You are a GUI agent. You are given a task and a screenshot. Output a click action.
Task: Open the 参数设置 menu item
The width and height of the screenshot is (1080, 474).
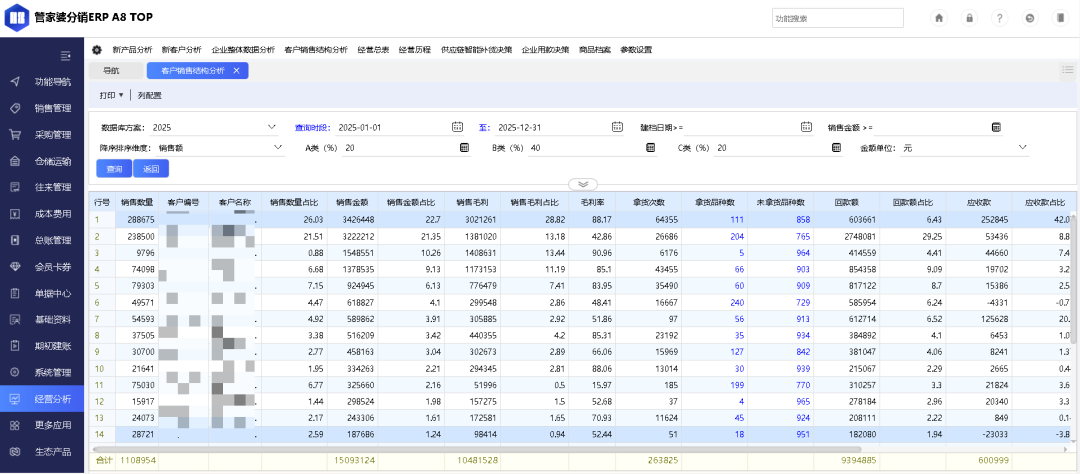tap(636, 50)
